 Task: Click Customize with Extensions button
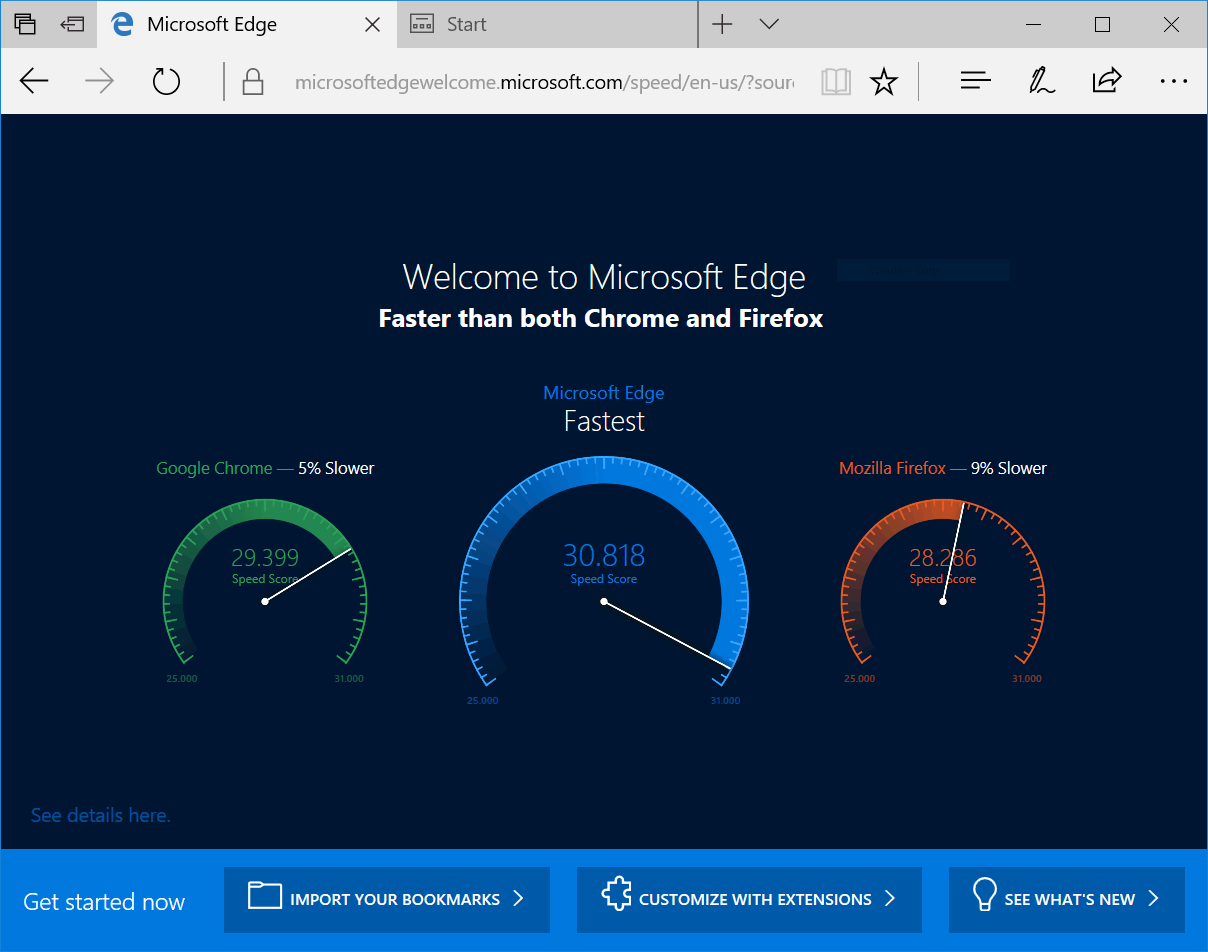pyautogui.click(x=748, y=899)
